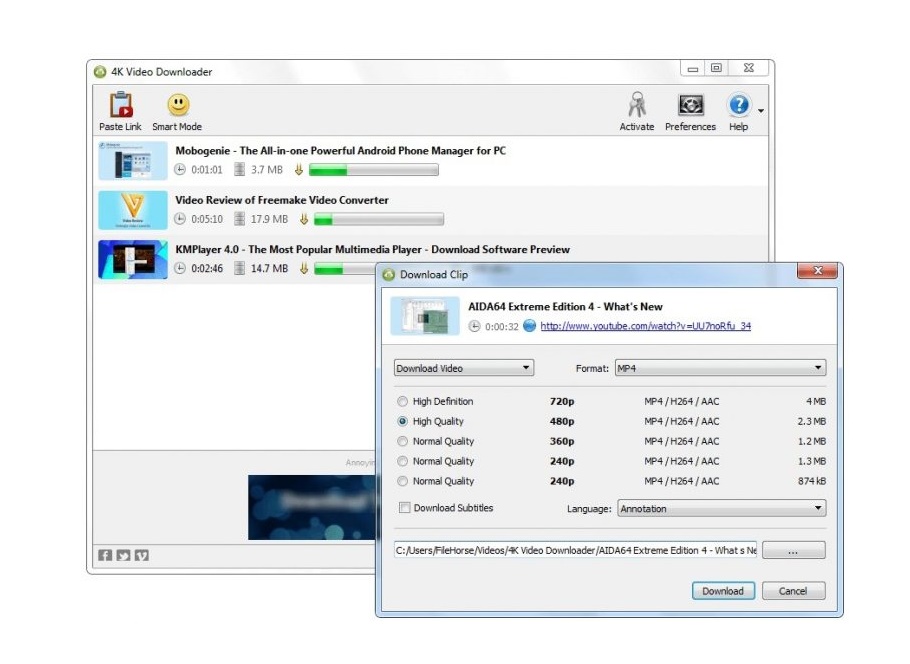This screenshot has height=664, width=910.
Task: Click the 4 MB size for 720p
Action: point(815,401)
